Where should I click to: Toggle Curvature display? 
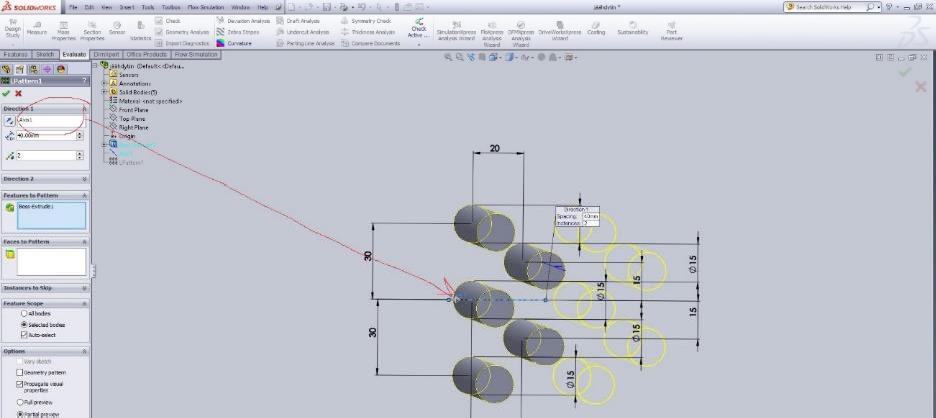coord(234,43)
